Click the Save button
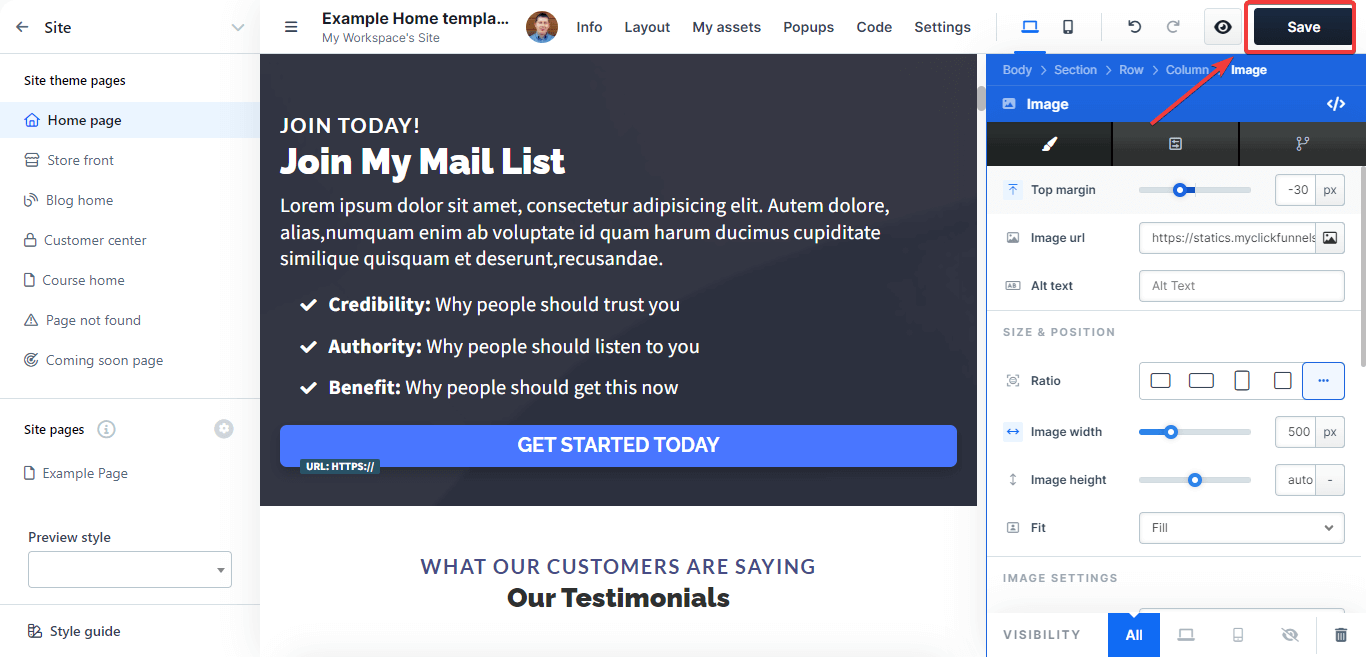 [1300, 27]
